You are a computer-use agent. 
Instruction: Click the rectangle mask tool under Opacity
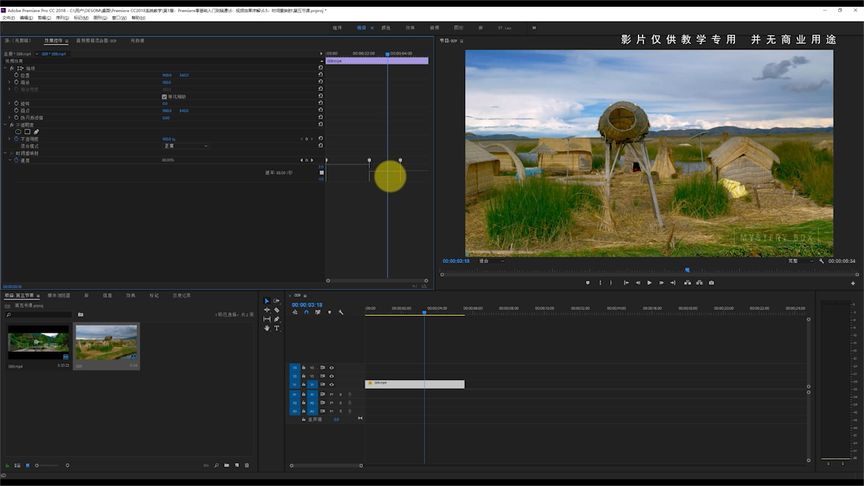pos(27,131)
